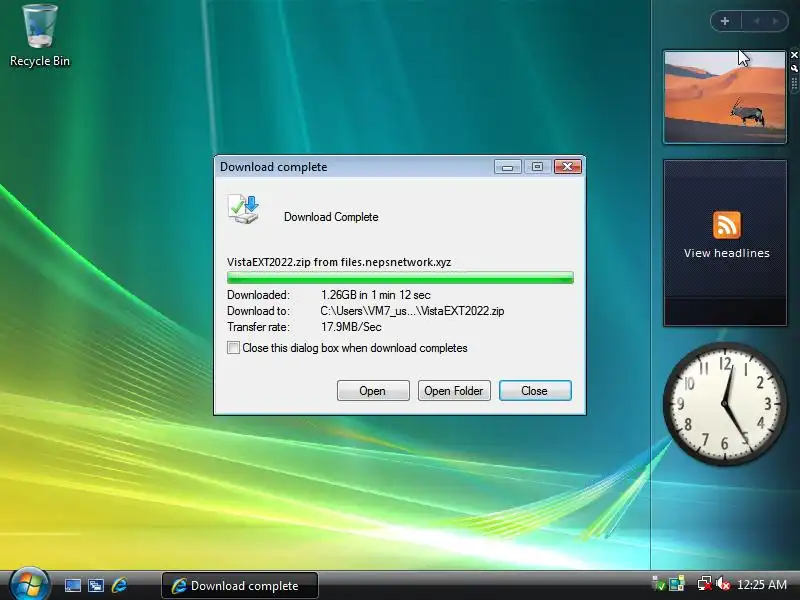This screenshot has width=800, height=600.
Task: Click the '1.26GB in 1 min 12 sec' value
Action: (x=376, y=295)
